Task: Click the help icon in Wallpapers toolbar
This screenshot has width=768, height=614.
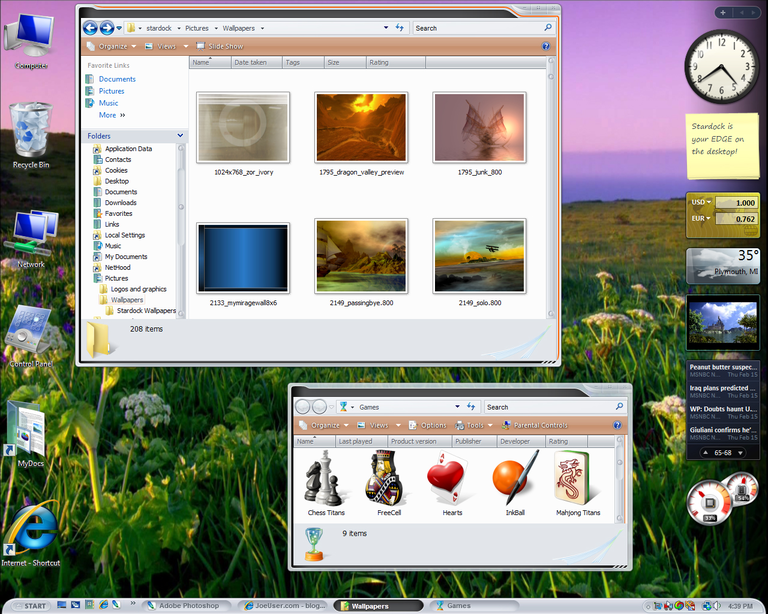Action: pyautogui.click(x=546, y=47)
